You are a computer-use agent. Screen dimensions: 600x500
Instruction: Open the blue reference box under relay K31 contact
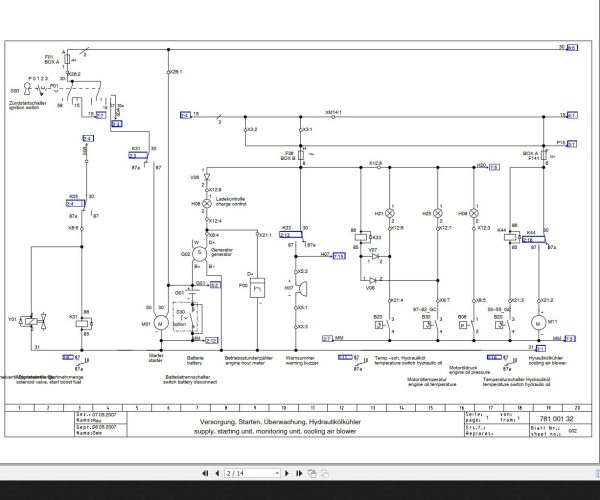138,155
